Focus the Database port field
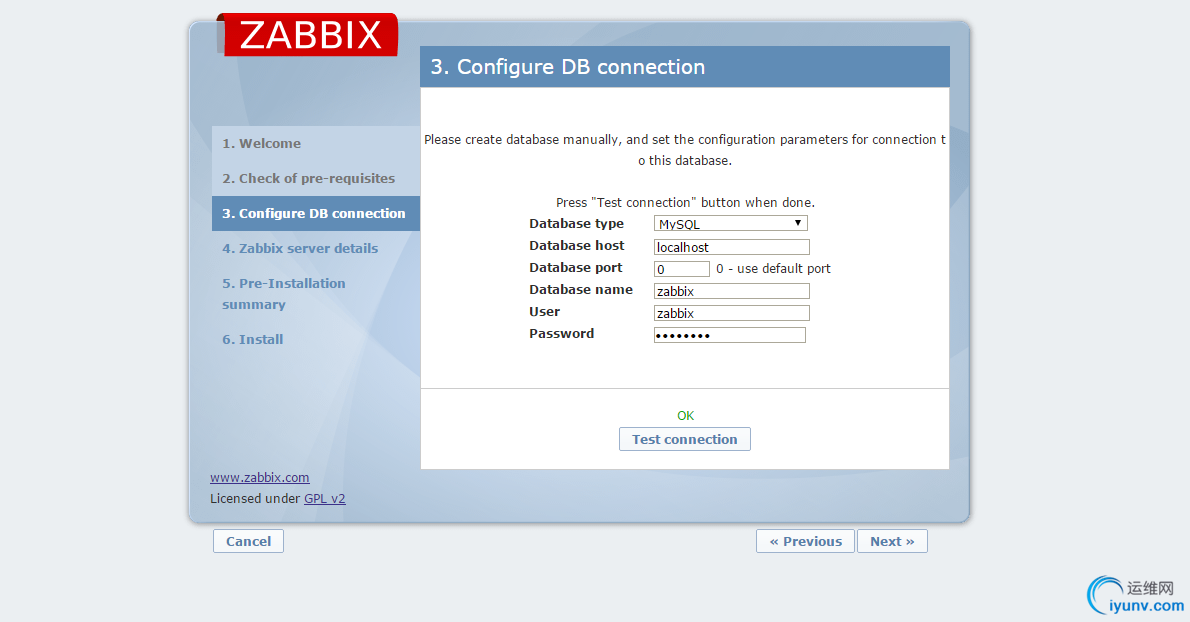This screenshot has width=1190, height=622. click(682, 269)
